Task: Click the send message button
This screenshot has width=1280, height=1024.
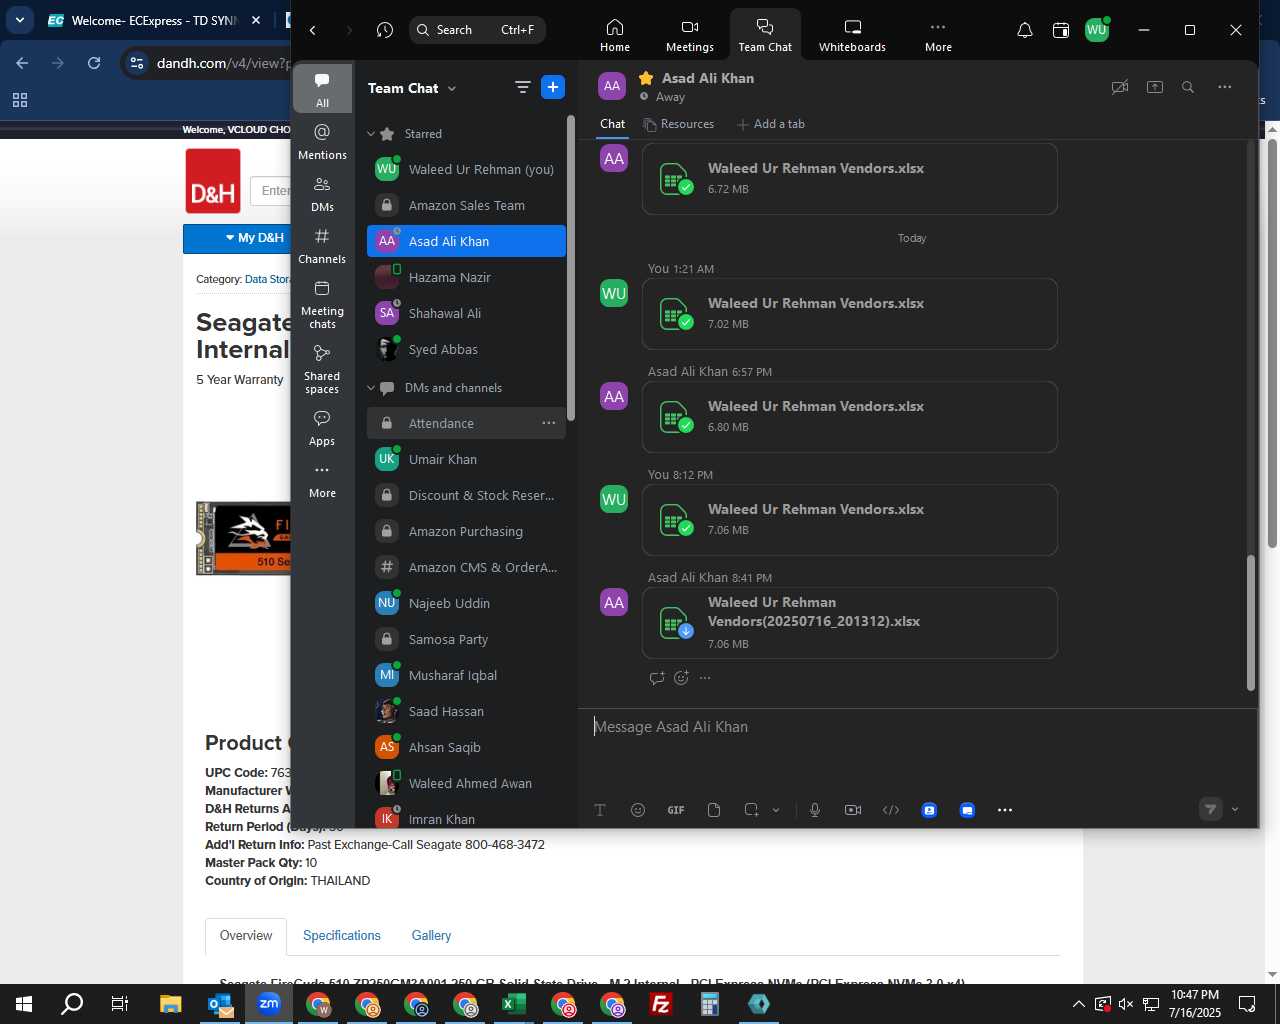Action: [1211, 809]
